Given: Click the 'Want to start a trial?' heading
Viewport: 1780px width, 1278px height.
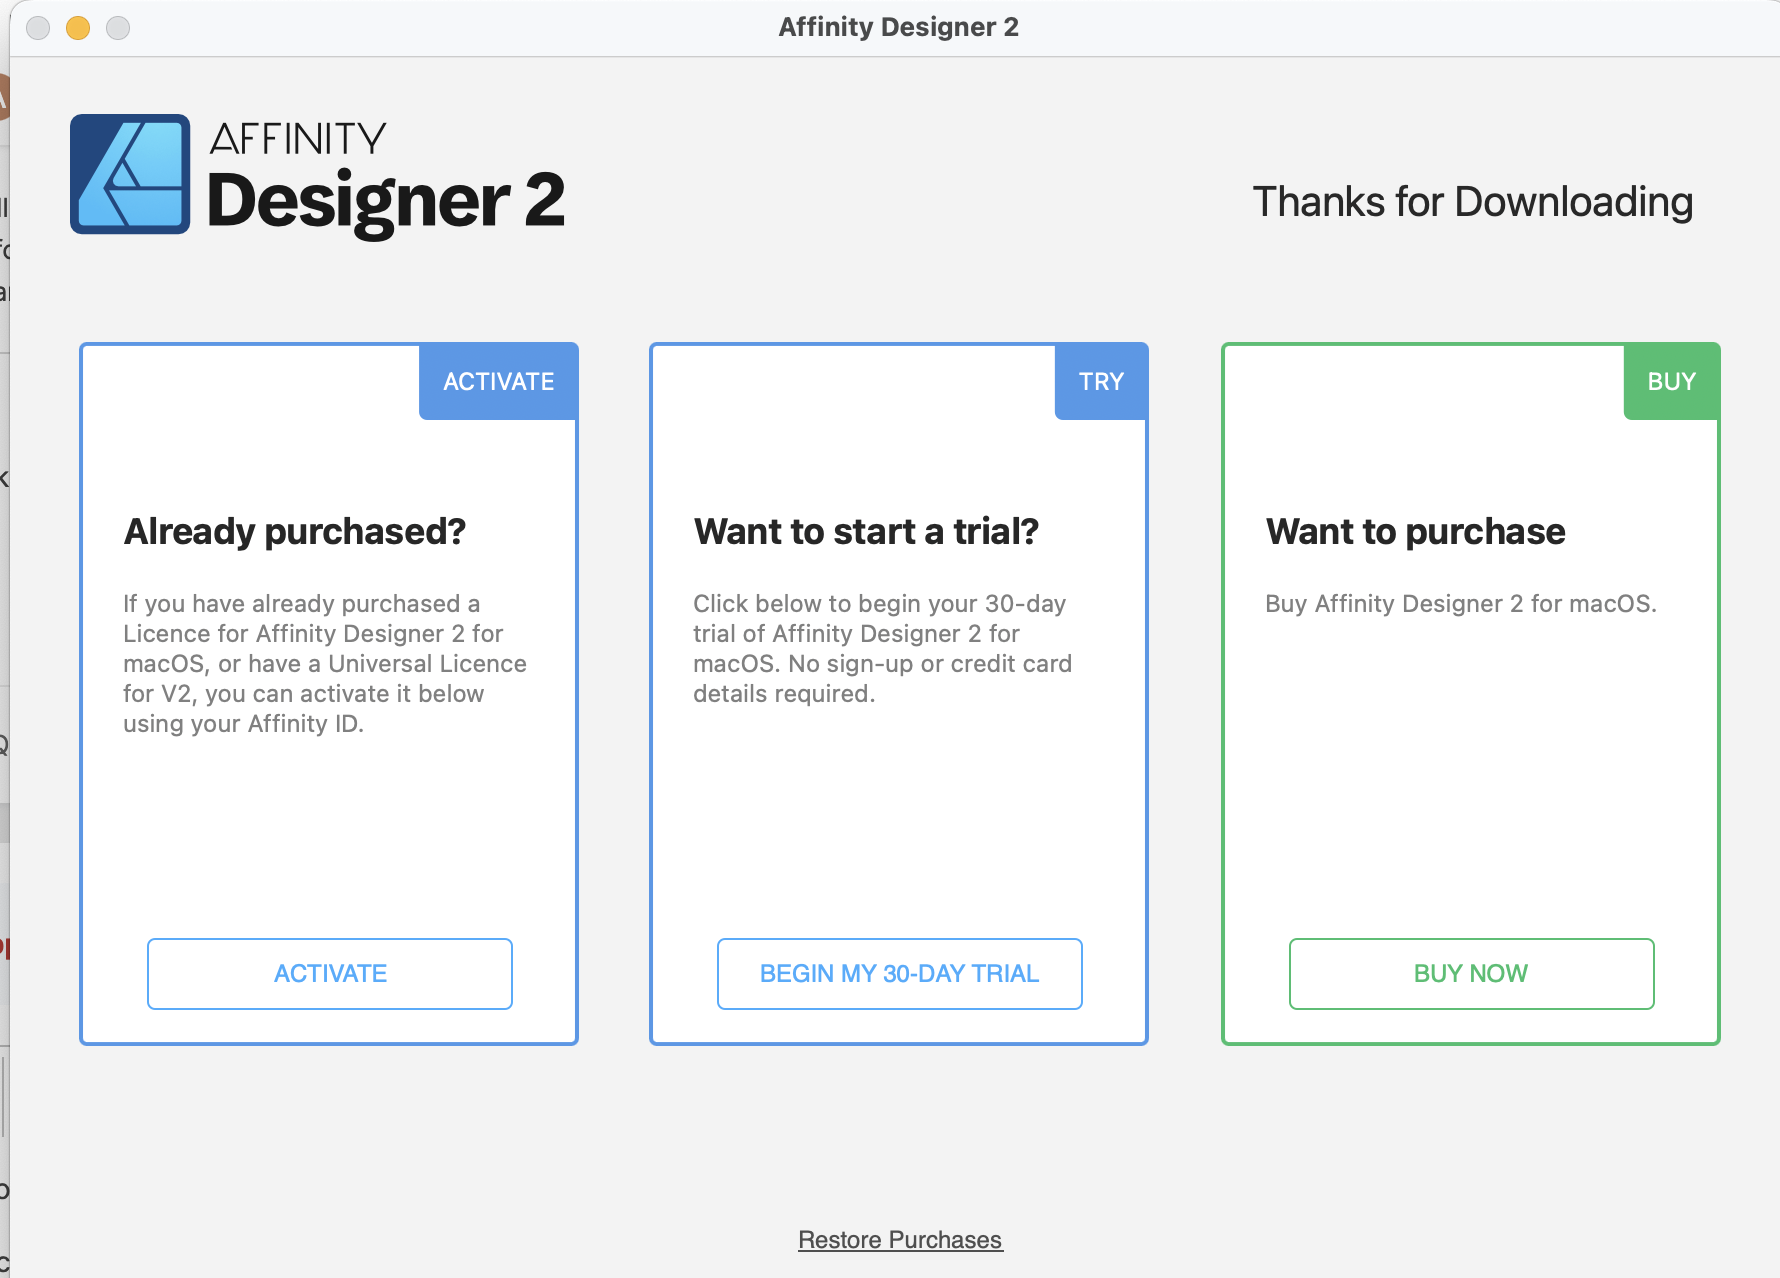Looking at the screenshot, I should coord(866,531).
